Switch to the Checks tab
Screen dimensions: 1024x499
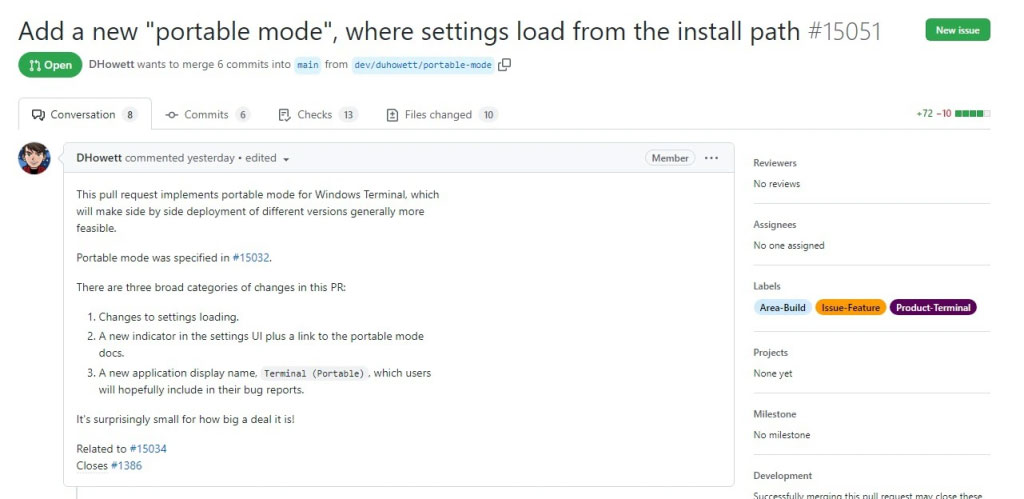point(318,115)
